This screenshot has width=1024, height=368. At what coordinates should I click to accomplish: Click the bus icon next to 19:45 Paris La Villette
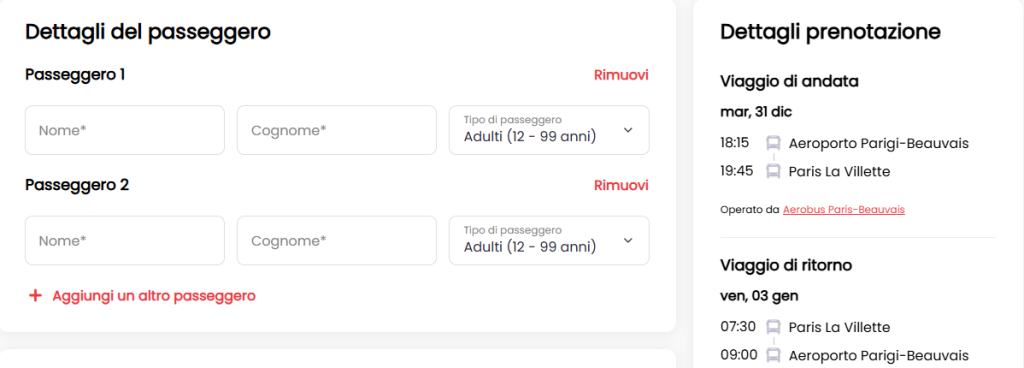[x=773, y=172]
